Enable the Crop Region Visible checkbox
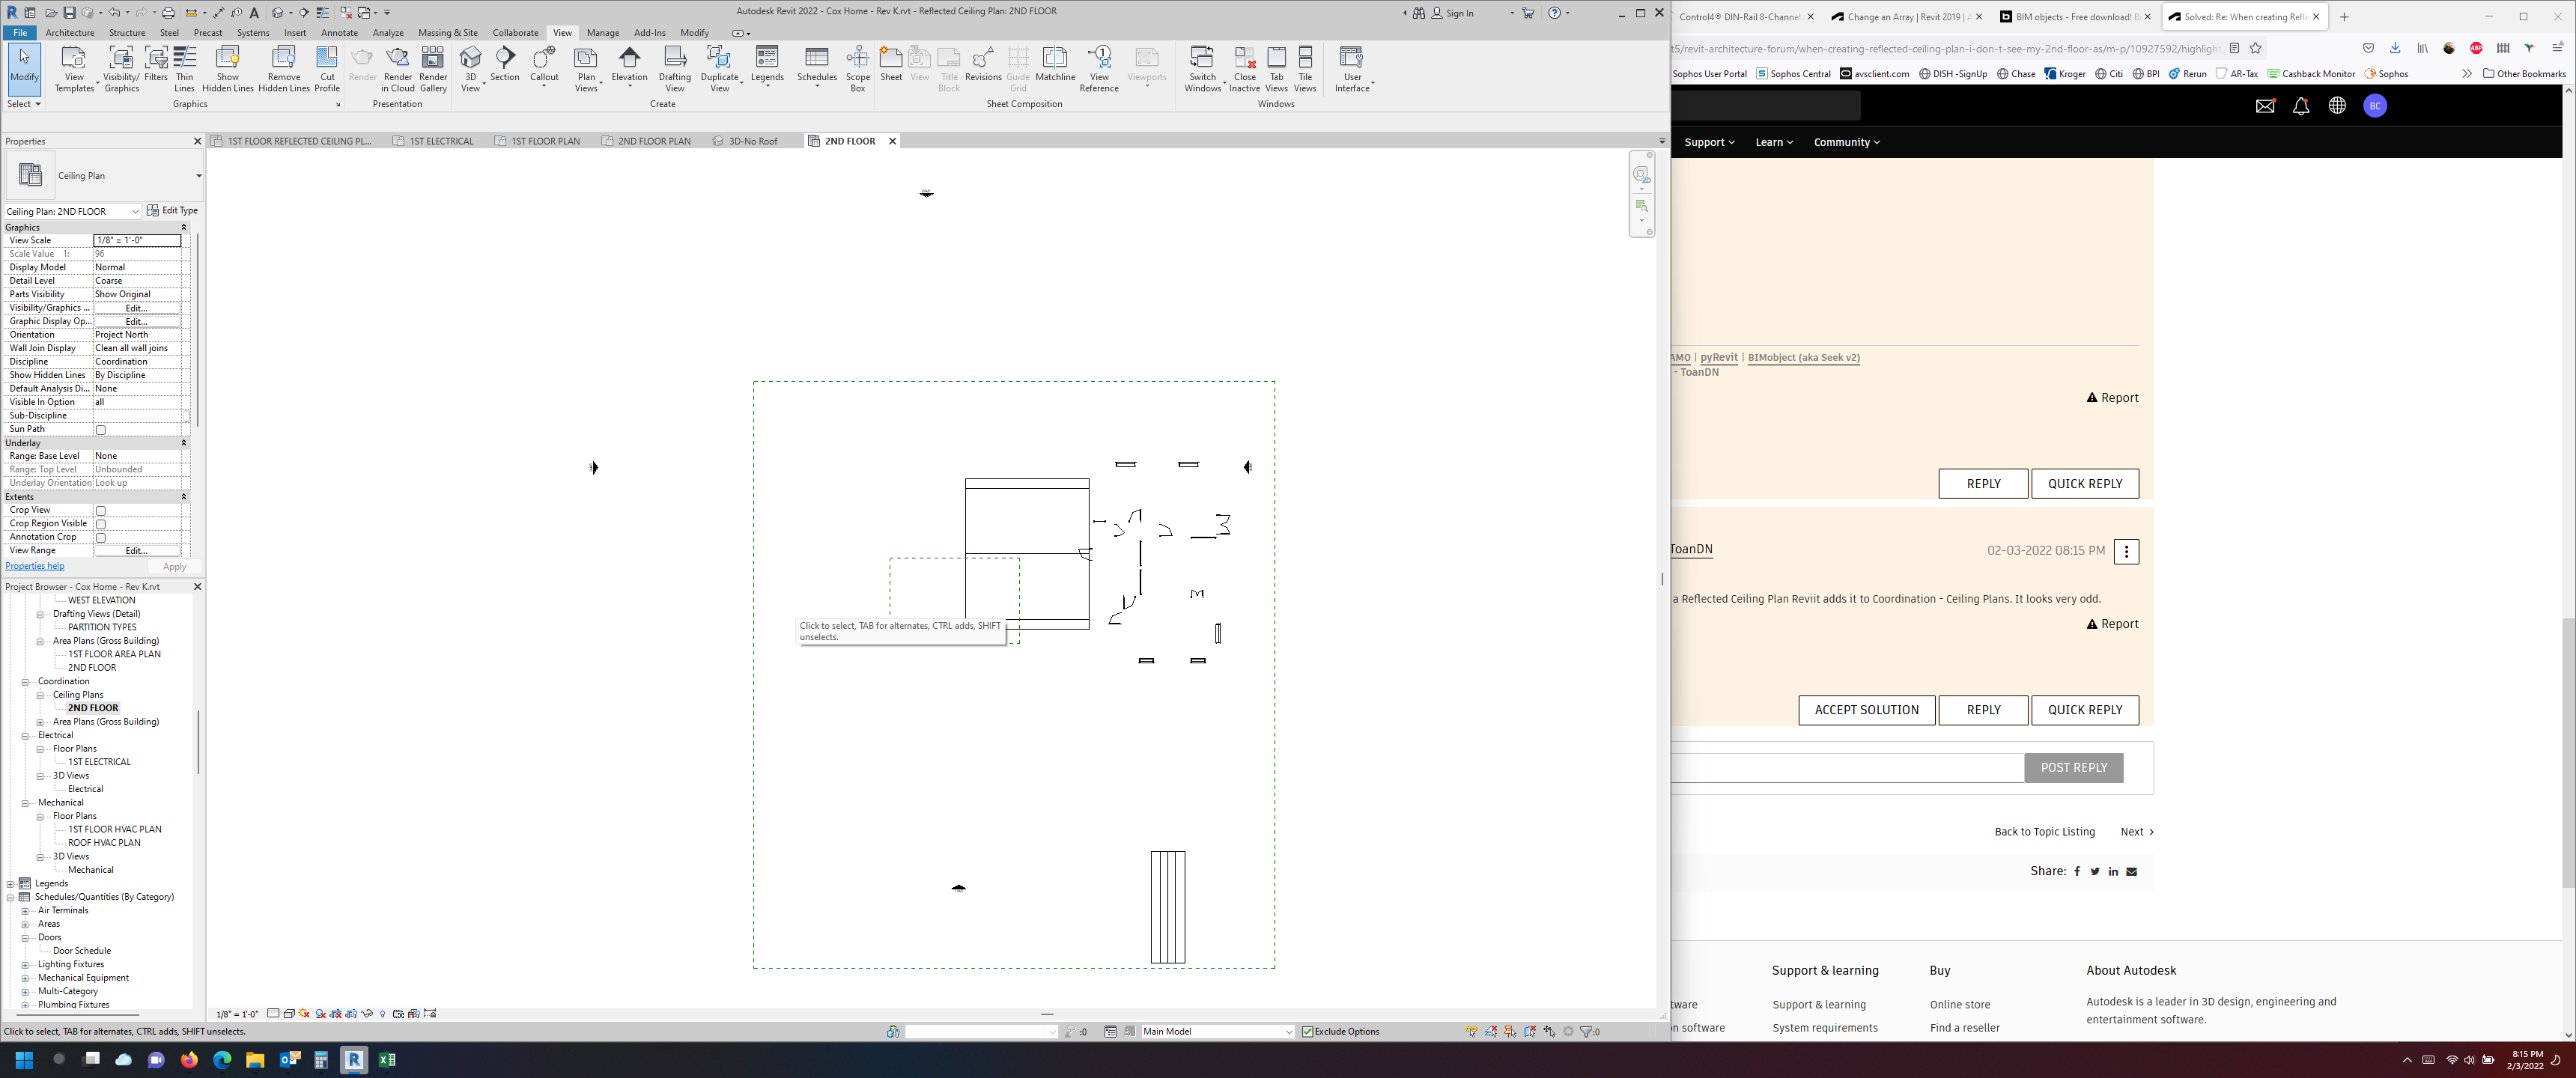This screenshot has height=1078, width=2576. [x=100, y=524]
